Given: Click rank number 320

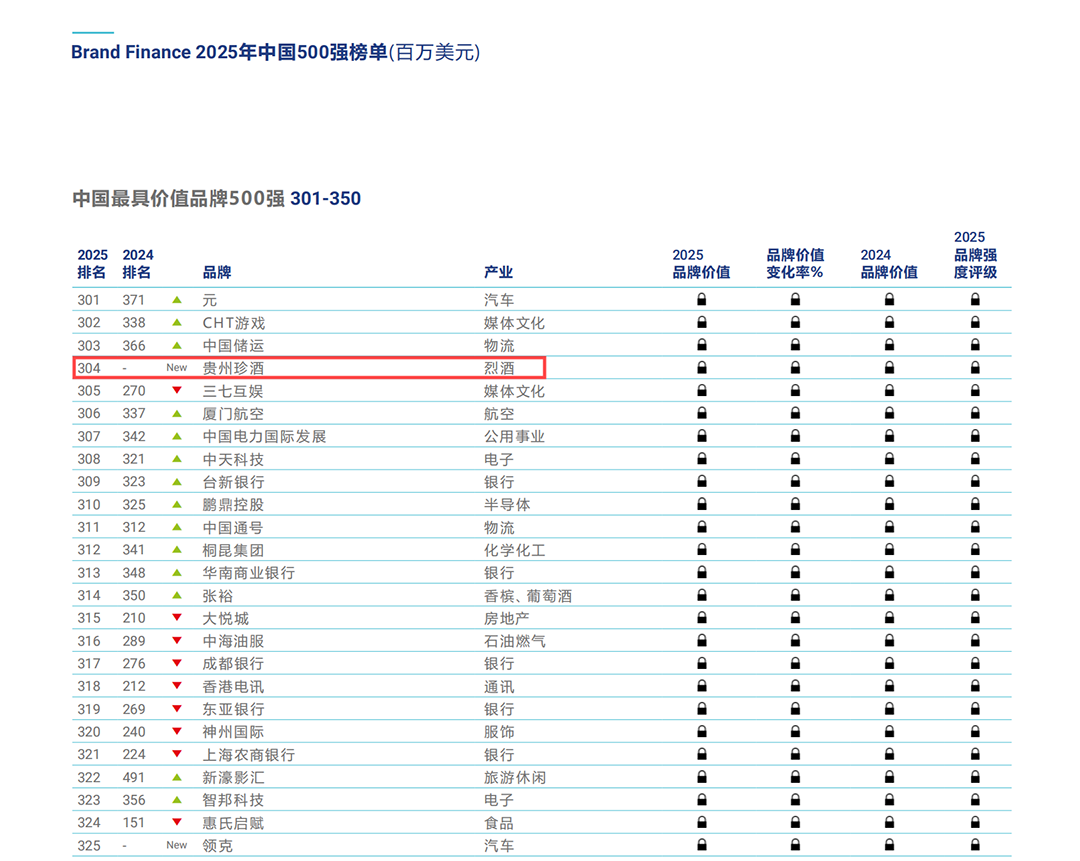Looking at the screenshot, I should [88, 732].
